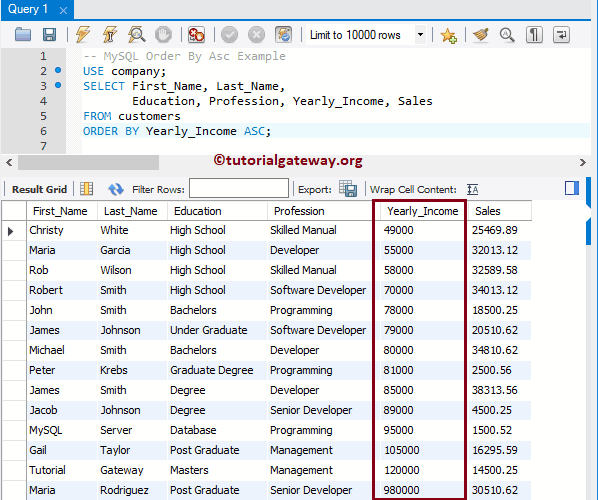Select the cell 'Garcia'

132,250
